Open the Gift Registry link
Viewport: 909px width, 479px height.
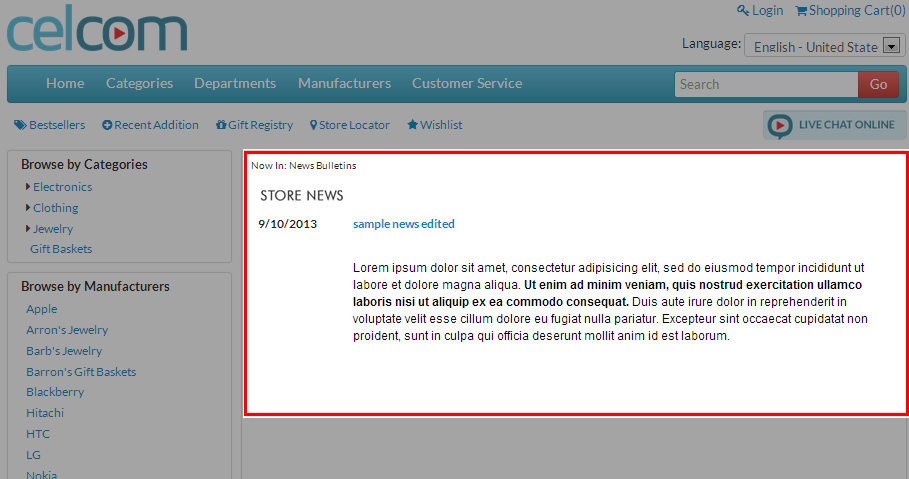click(x=260, y=125)
